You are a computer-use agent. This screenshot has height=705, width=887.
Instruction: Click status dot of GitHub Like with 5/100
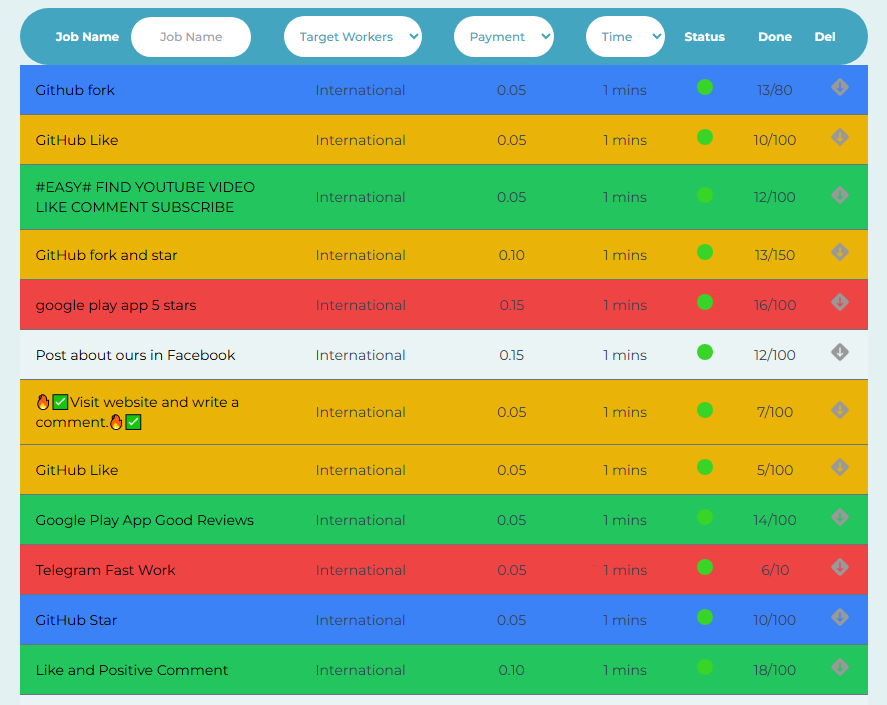pos(704,467)
